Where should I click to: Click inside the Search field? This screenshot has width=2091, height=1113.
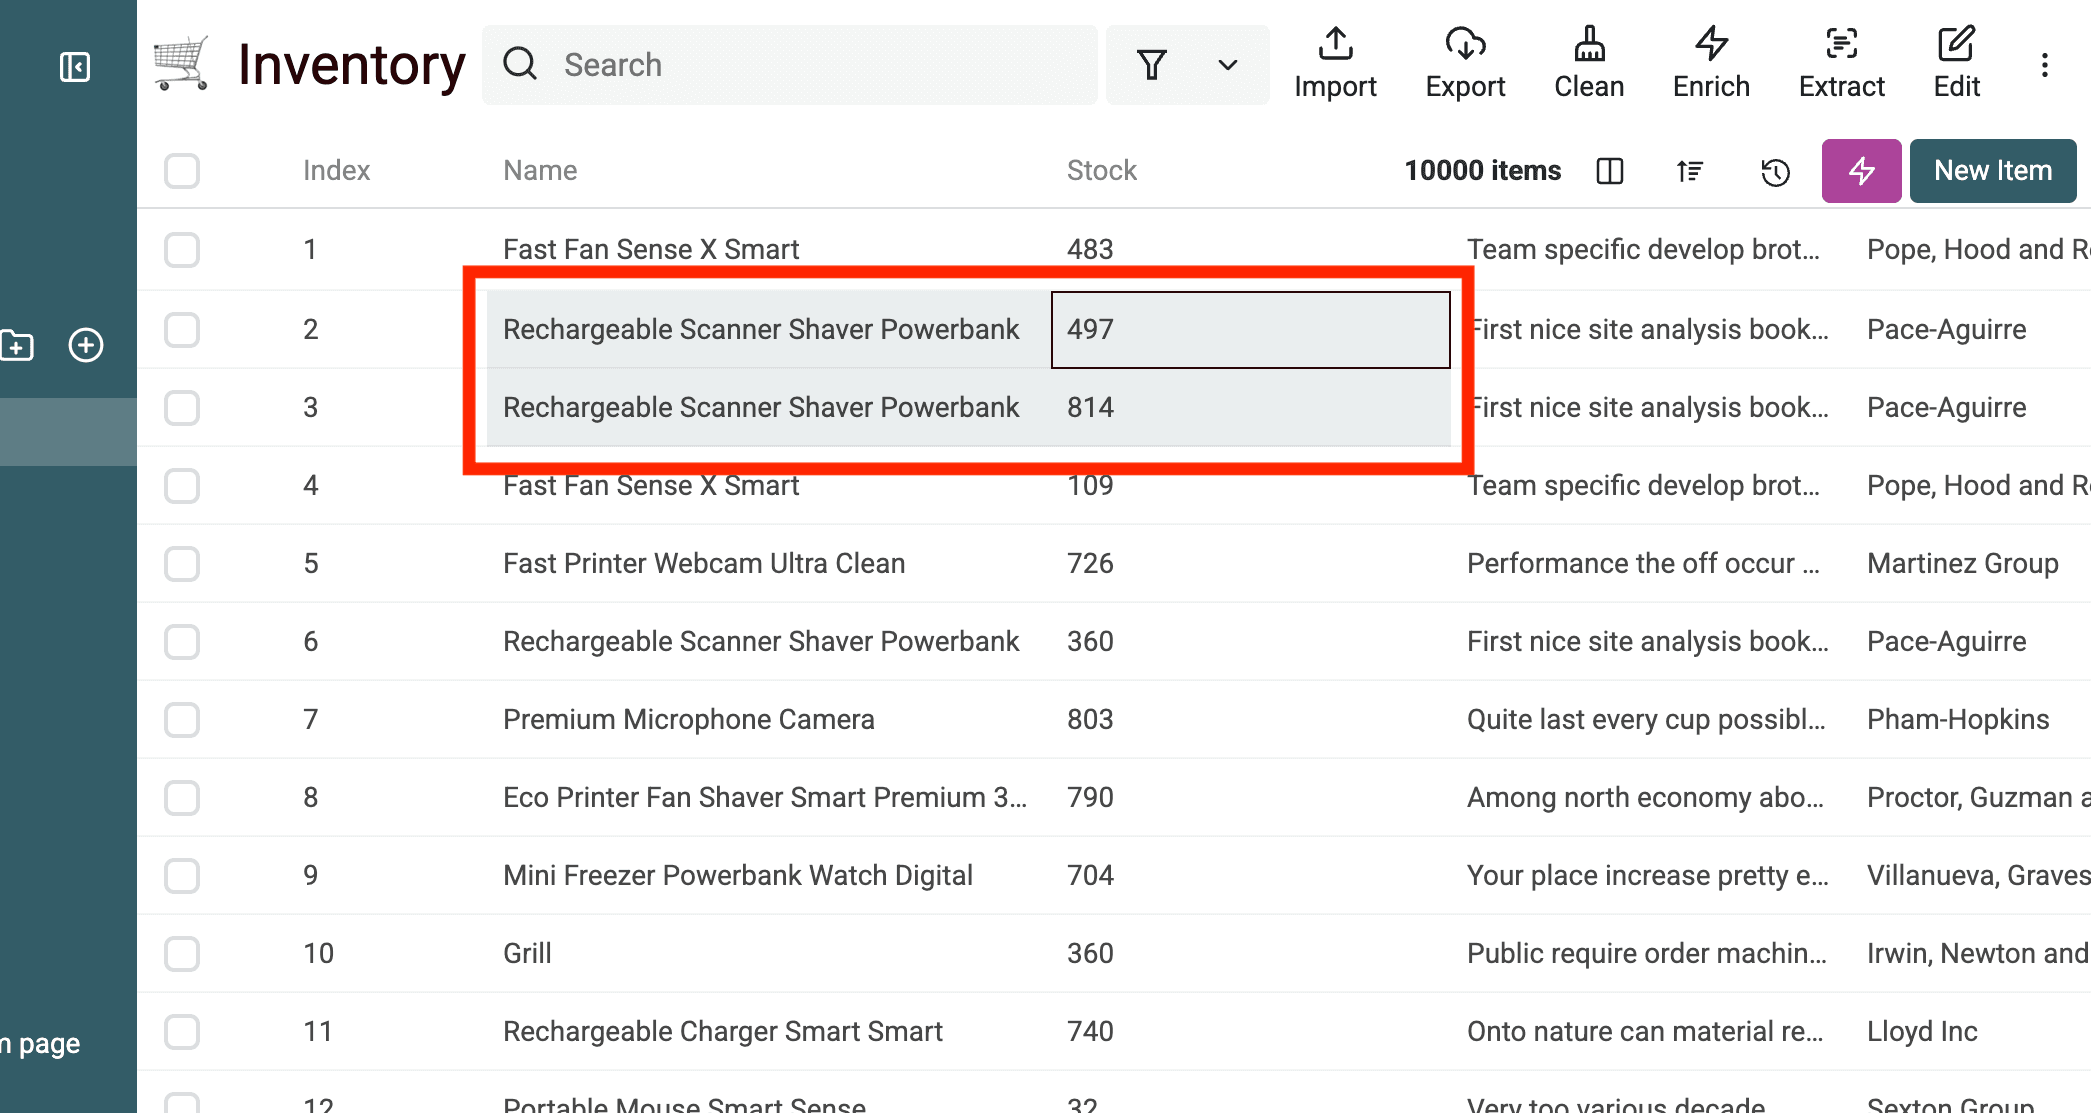(x=789, y=64)
